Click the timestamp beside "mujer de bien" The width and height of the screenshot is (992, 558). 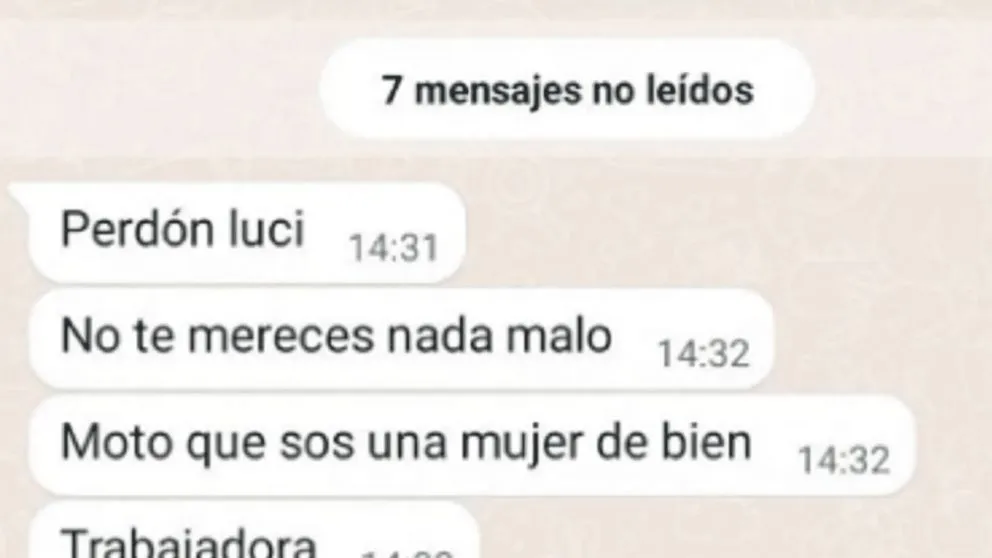coord(844,460)
